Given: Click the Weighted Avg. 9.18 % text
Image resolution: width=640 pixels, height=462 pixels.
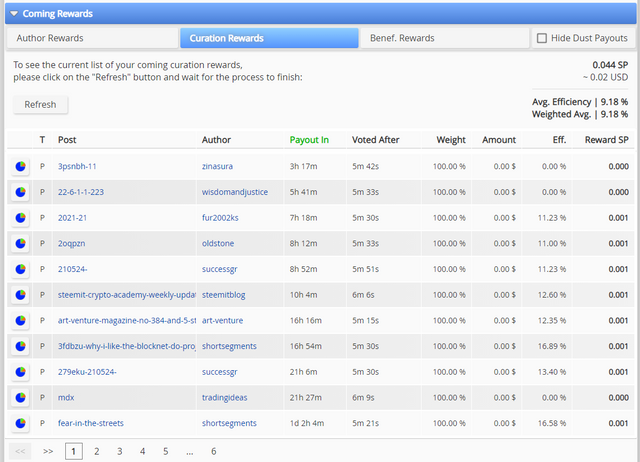Looking at the screenshot, I should [x=580, y=114].
